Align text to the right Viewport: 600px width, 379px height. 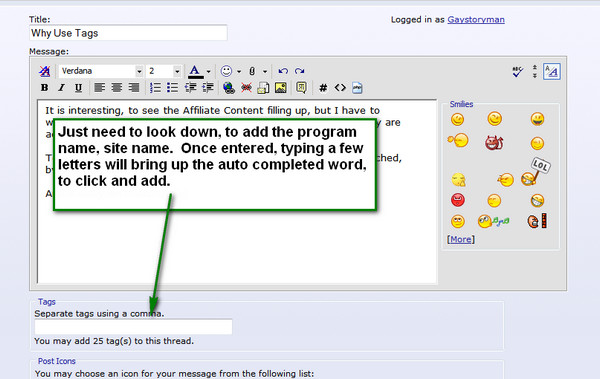(134, 88)
